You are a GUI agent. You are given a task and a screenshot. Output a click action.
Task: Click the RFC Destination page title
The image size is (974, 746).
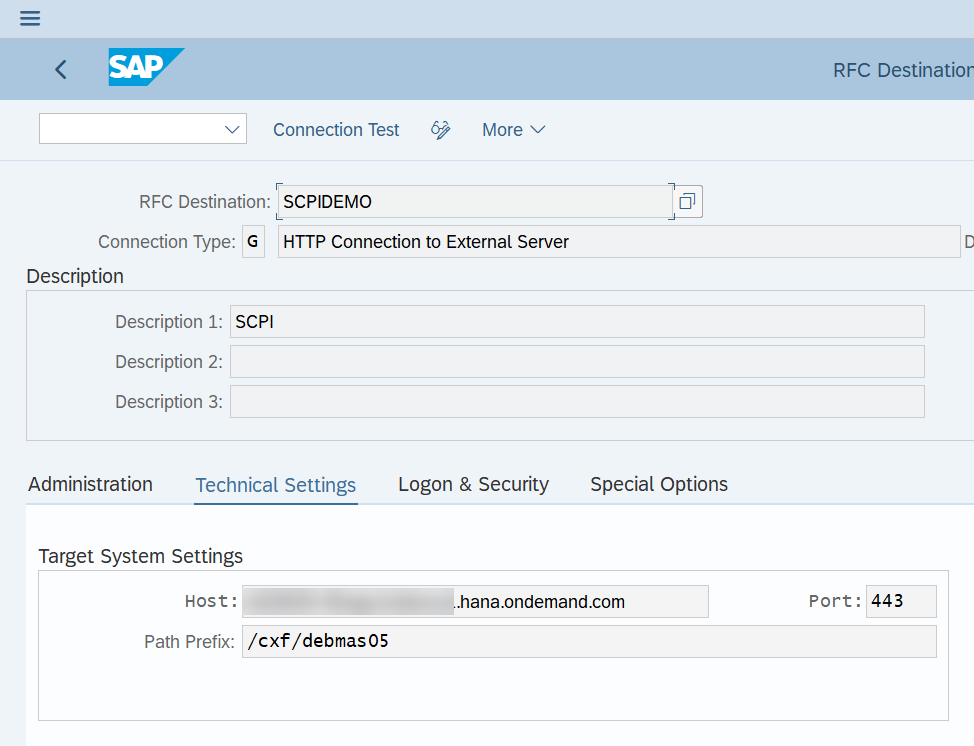click(903, 70)
